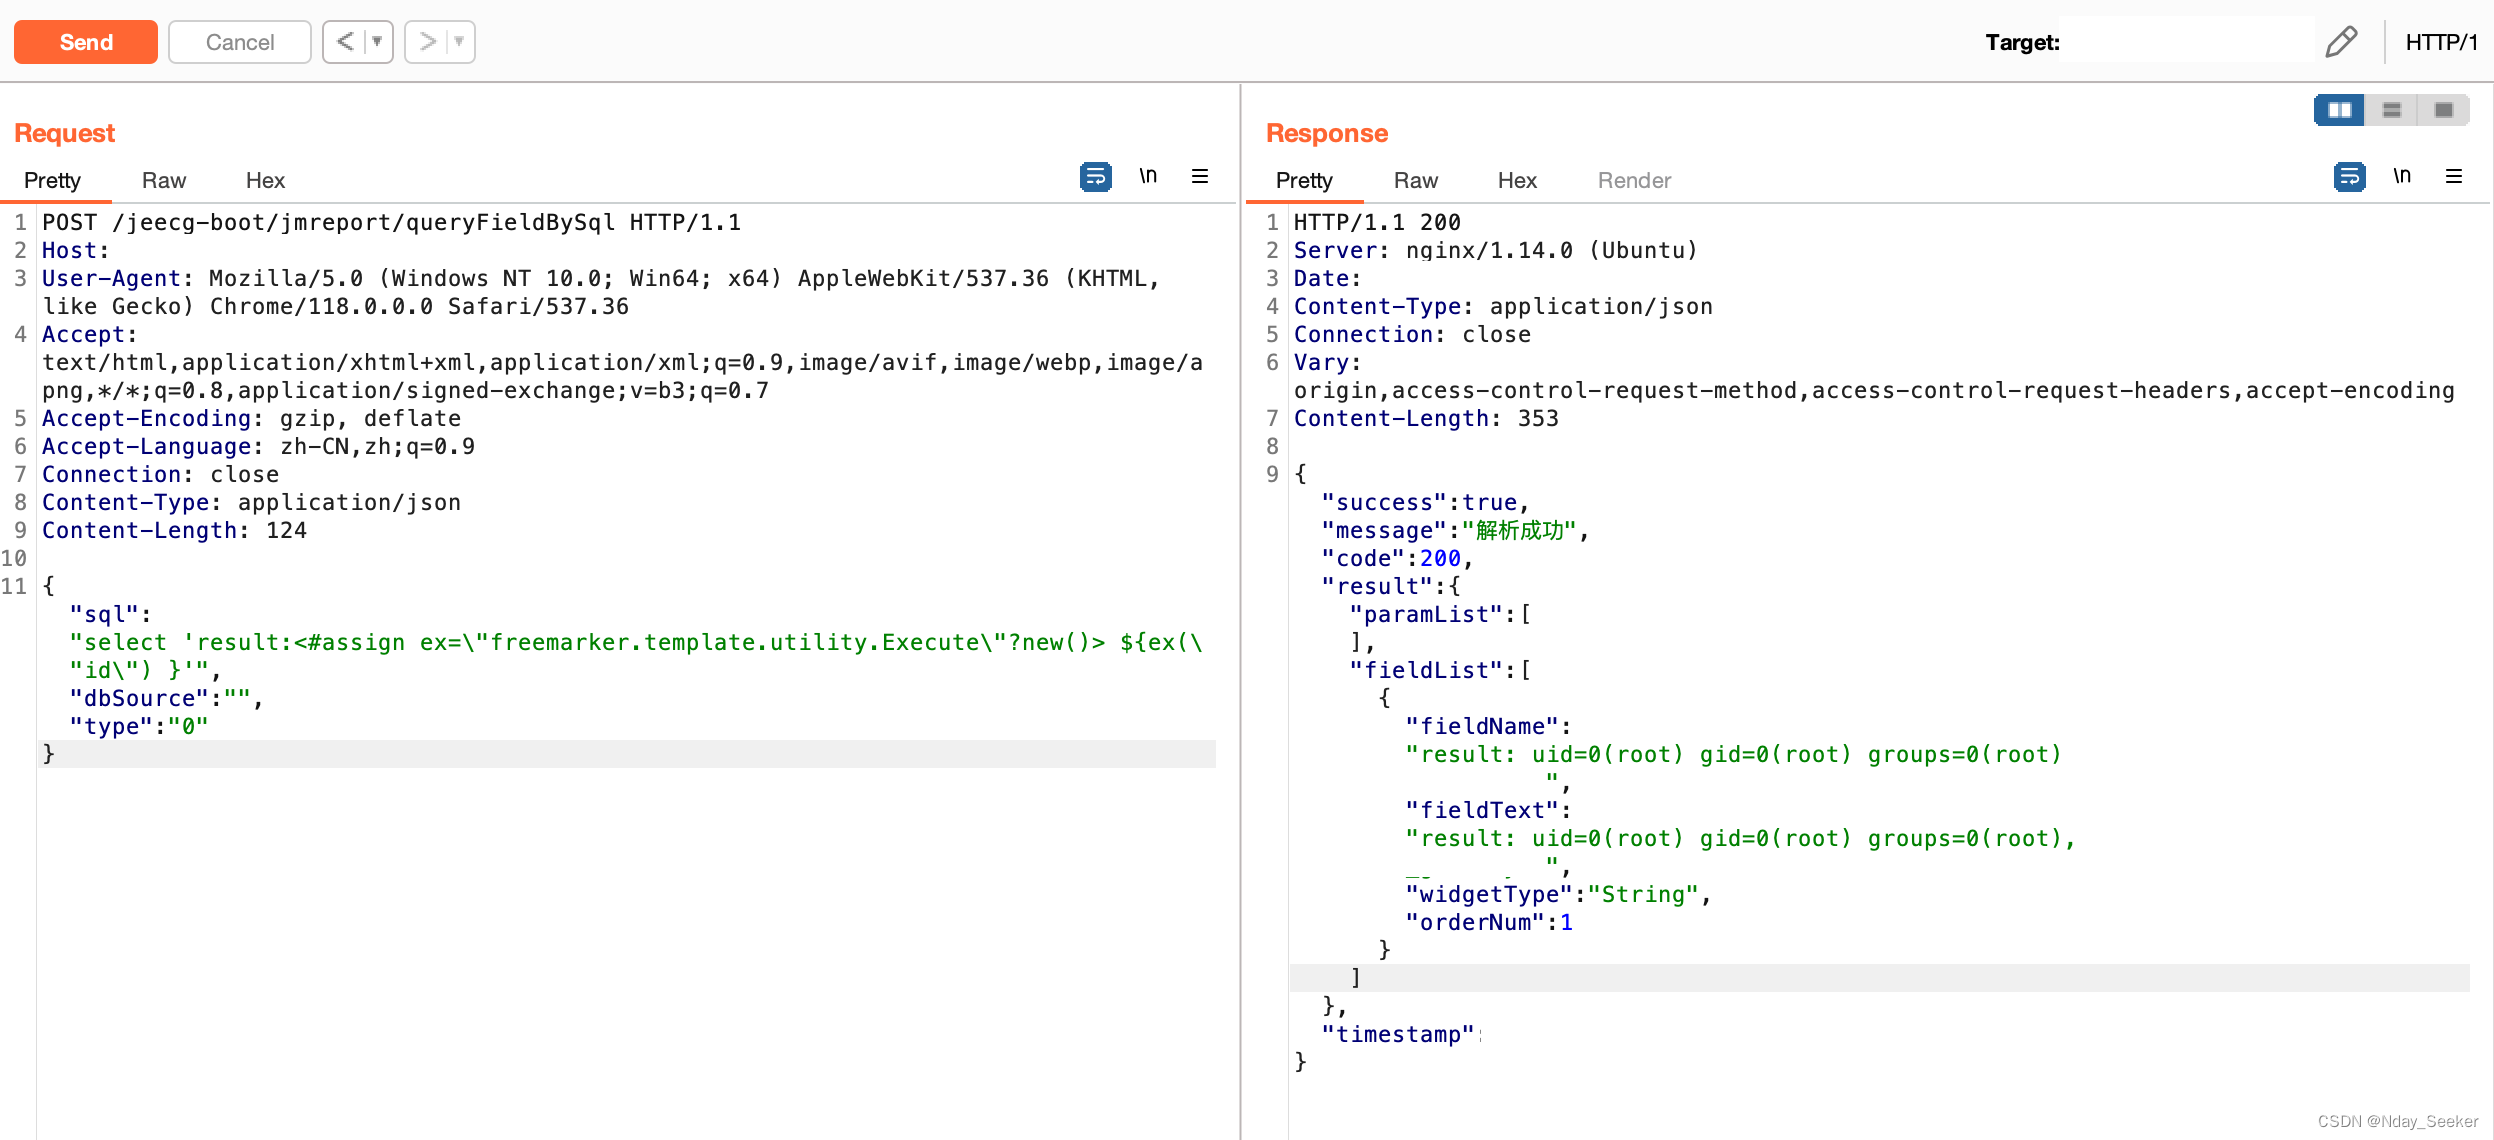Click the Date header in response
The image size is (2494, 1140).
point(1327,279)
